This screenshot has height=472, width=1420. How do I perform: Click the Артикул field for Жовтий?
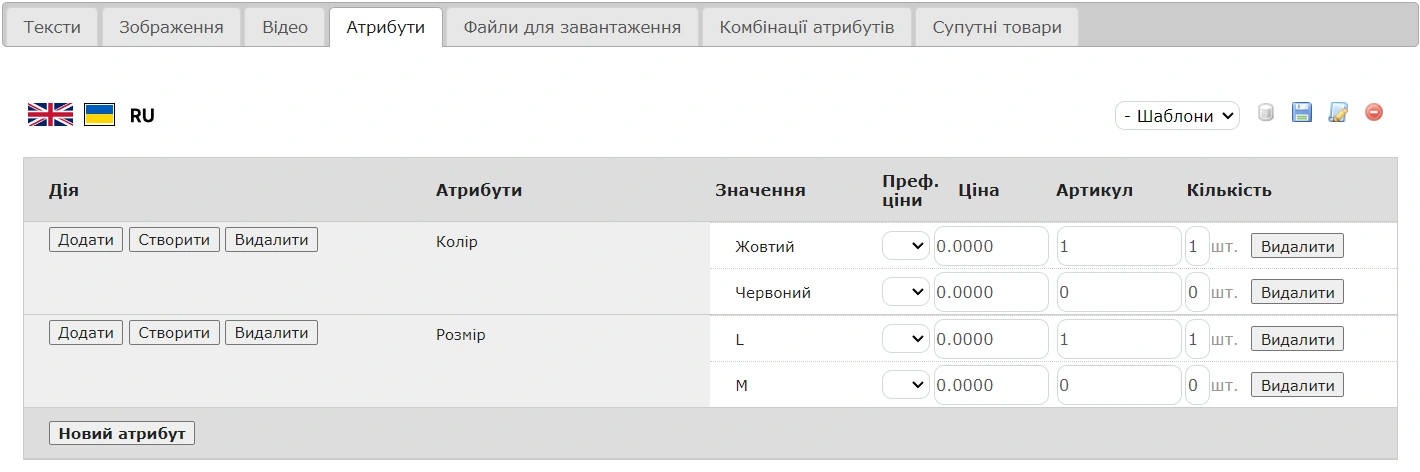coord(1118,246)
